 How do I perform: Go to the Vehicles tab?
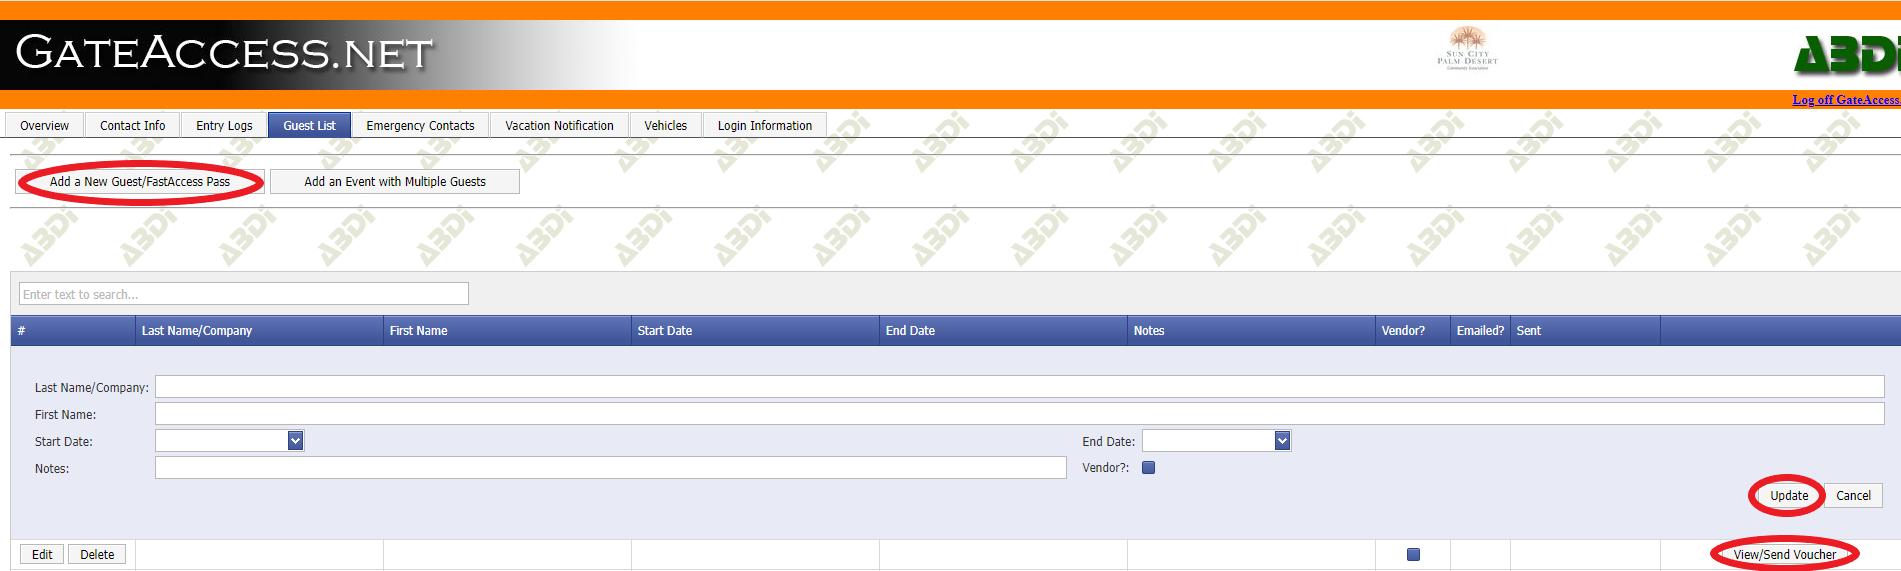tap(665, 125)
